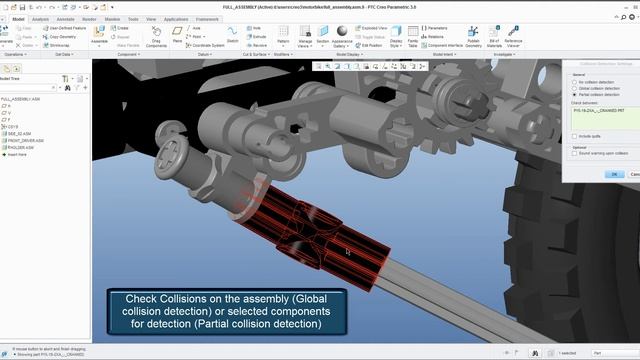This screenshot has height=360, width=640.
Task: Click Edit Position in Model Display
Action: (x=369, y=45)
